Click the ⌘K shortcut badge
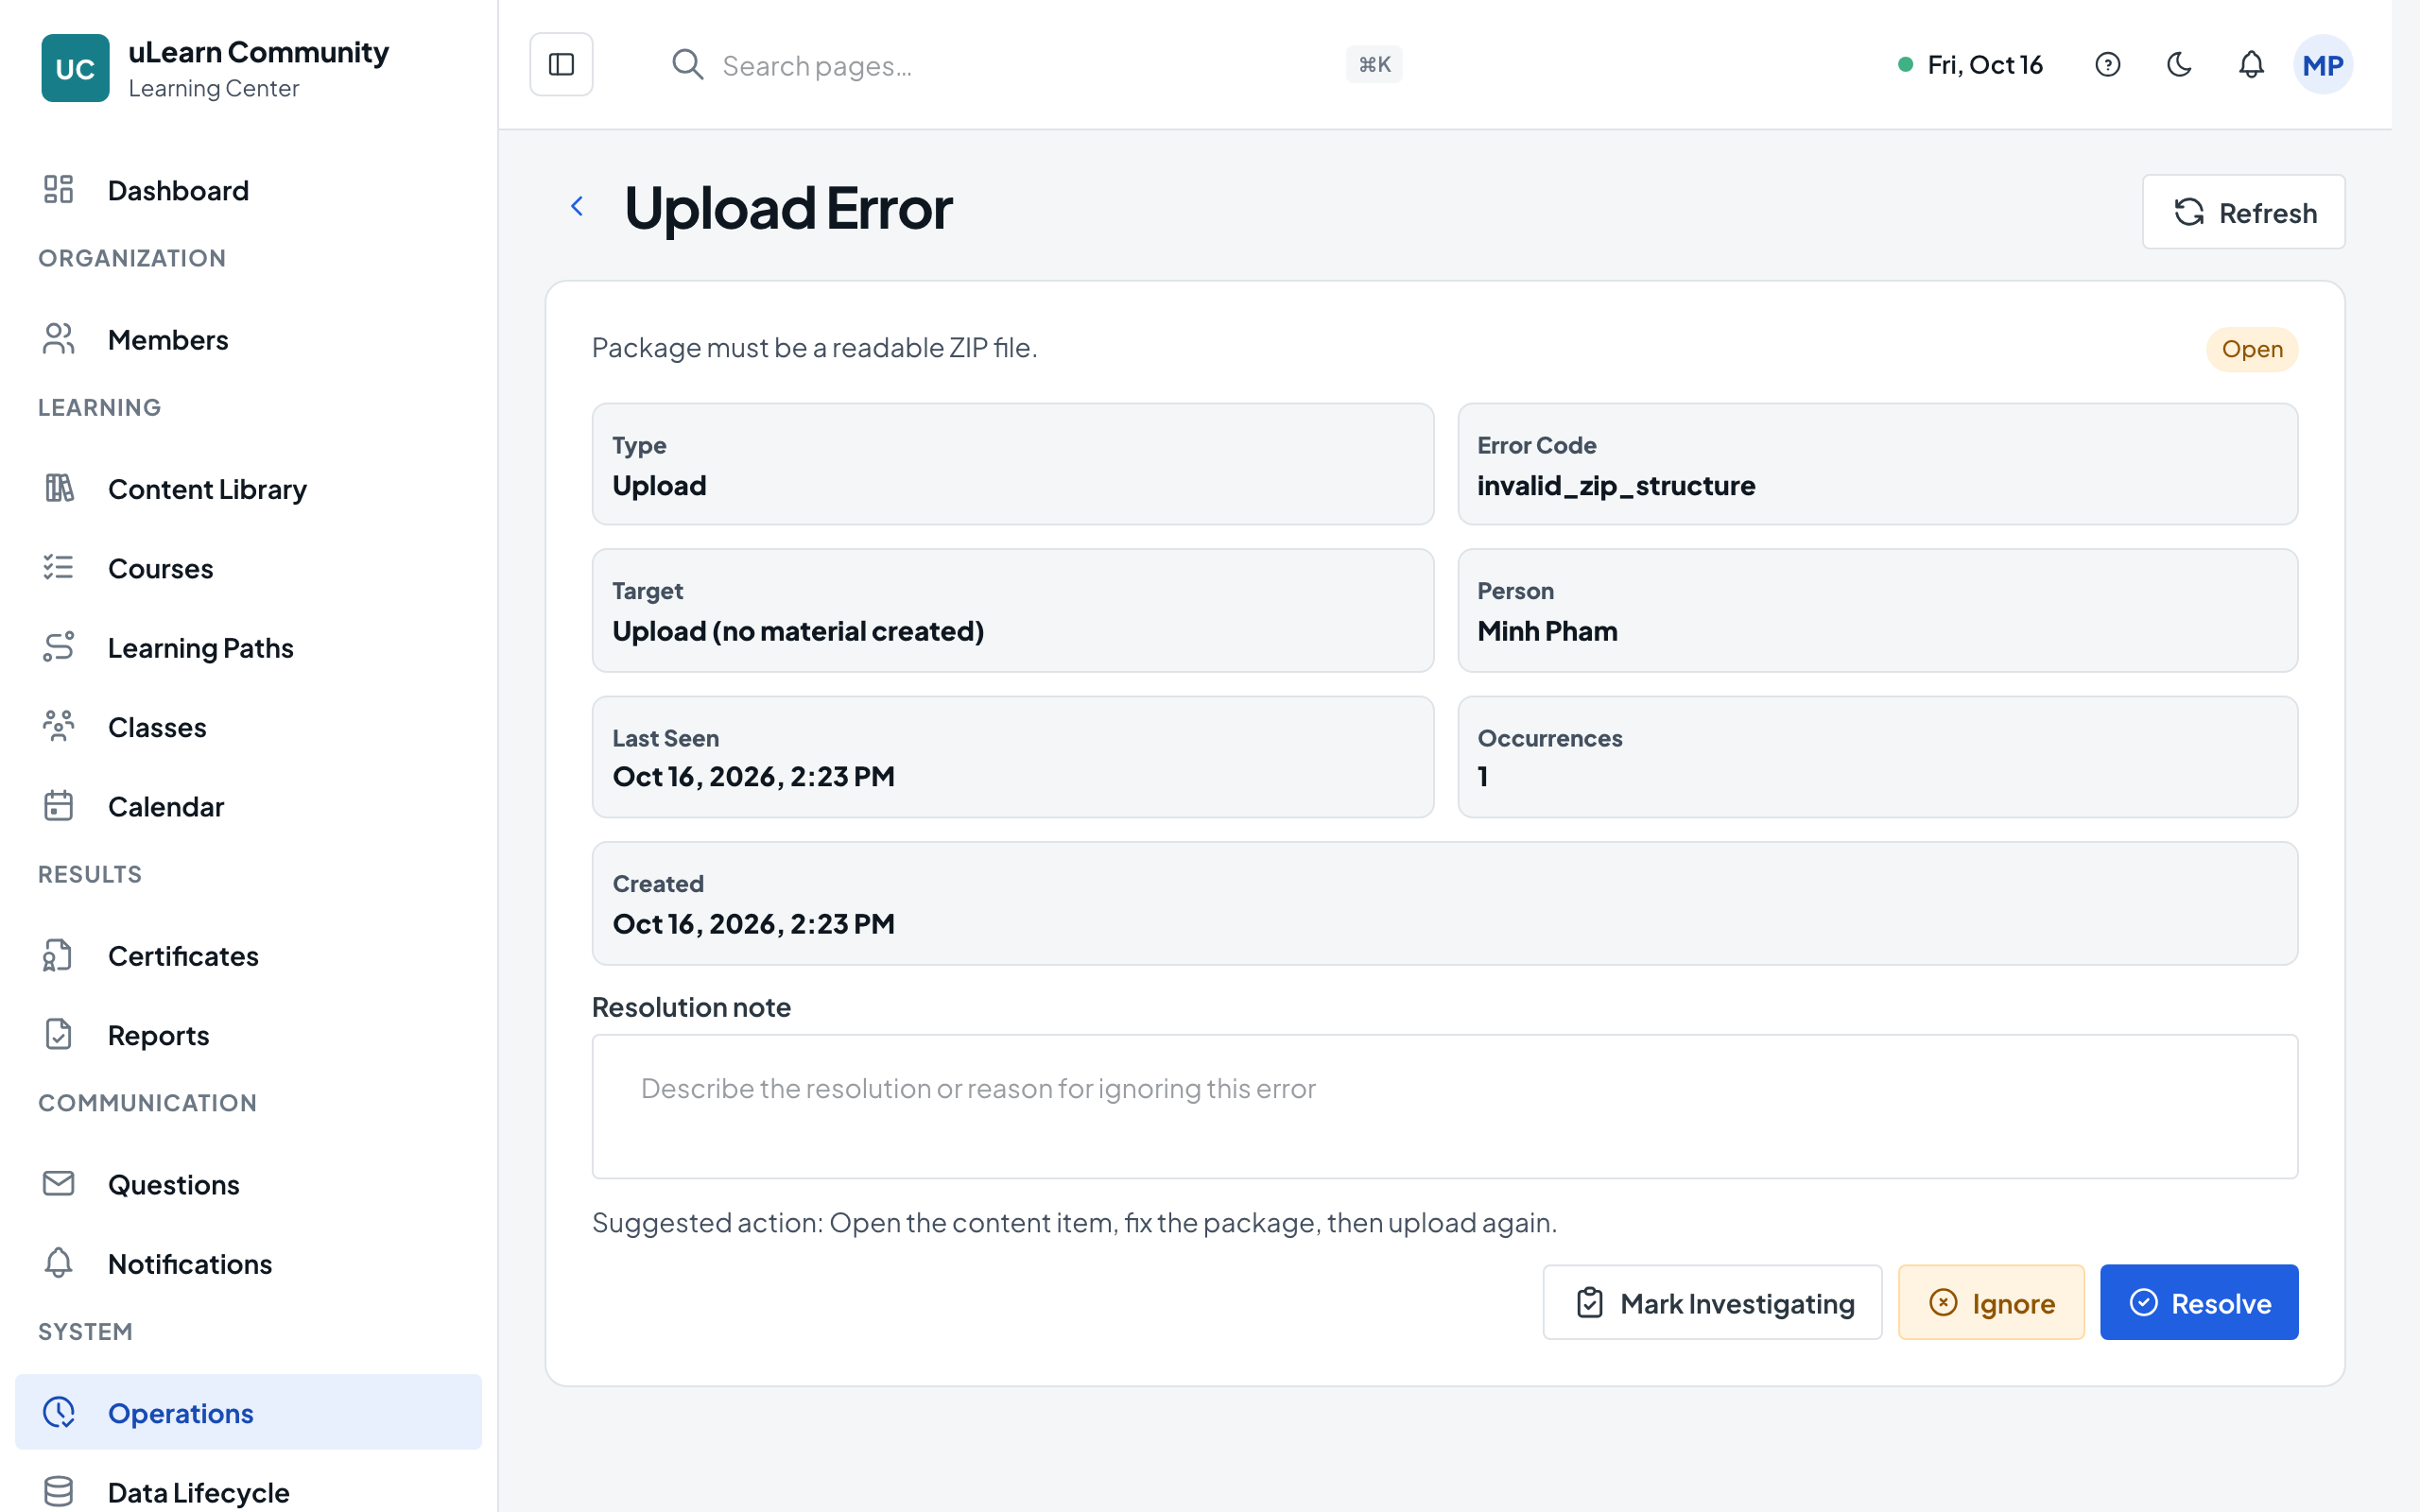 click(x=1374, y=65)
